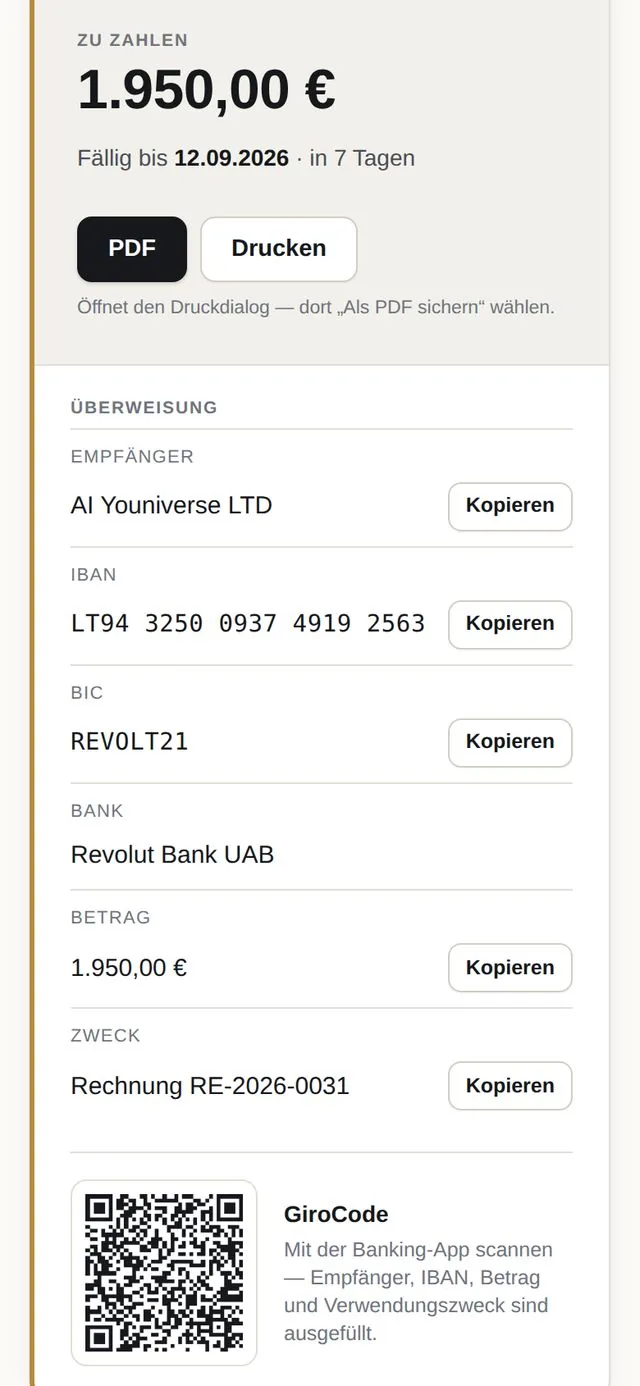Click the large 1.950,00 € total heading
Viewport: 640px width, 1386px height.
pos(206,89)
